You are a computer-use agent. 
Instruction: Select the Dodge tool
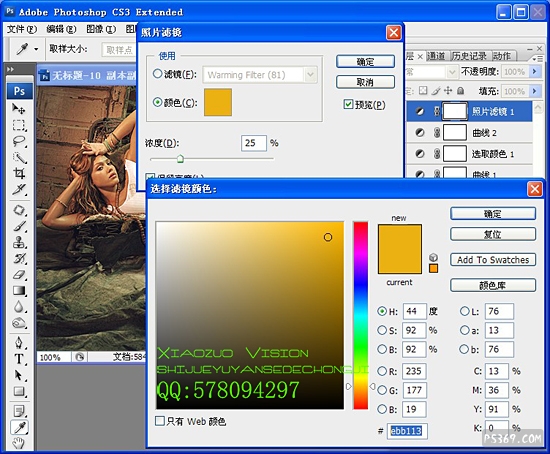[x=19, y=323]
